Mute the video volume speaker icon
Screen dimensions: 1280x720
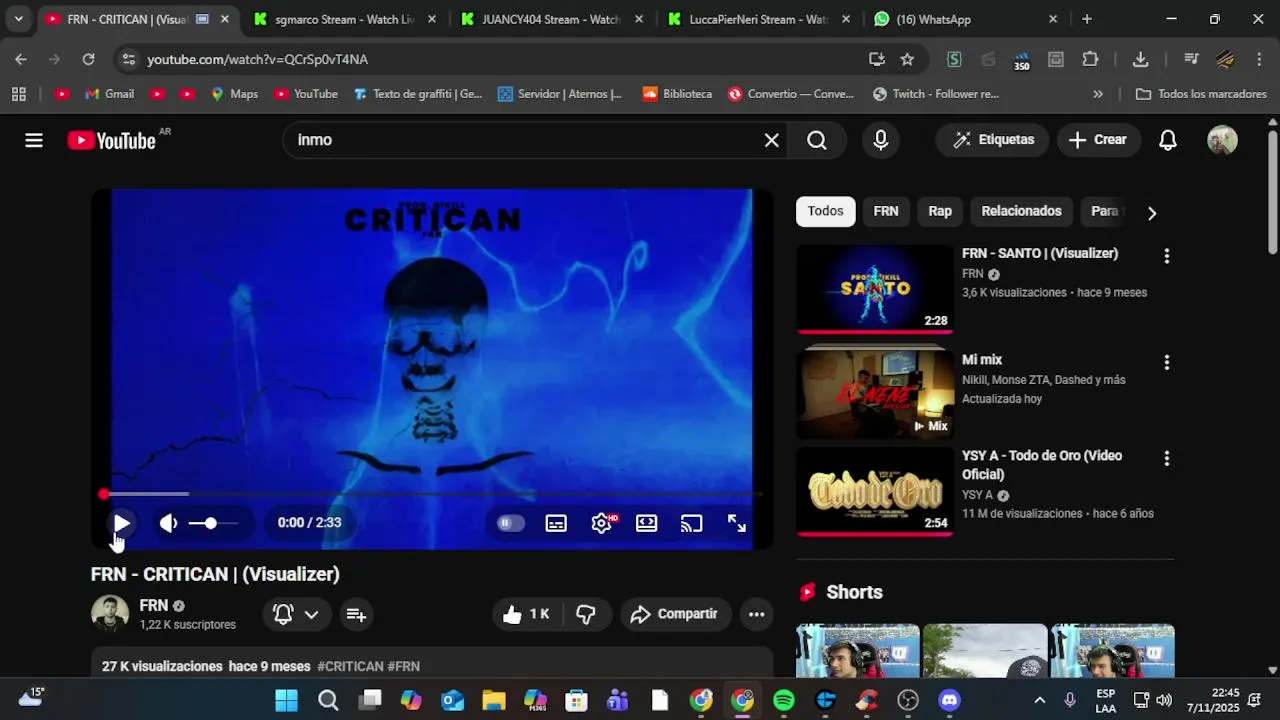click(168, 523)
